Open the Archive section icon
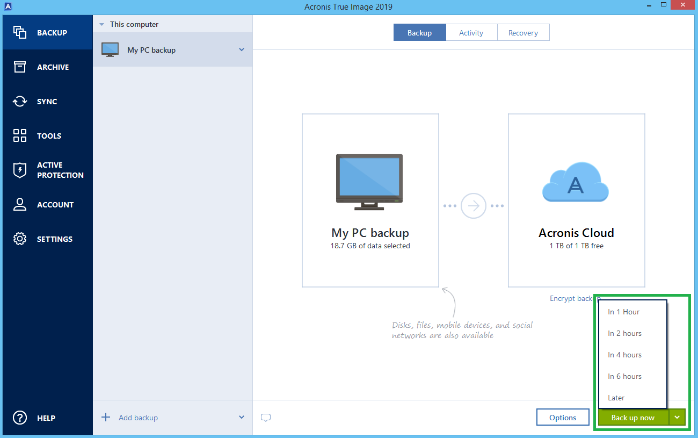 click(x=20, y=67)
